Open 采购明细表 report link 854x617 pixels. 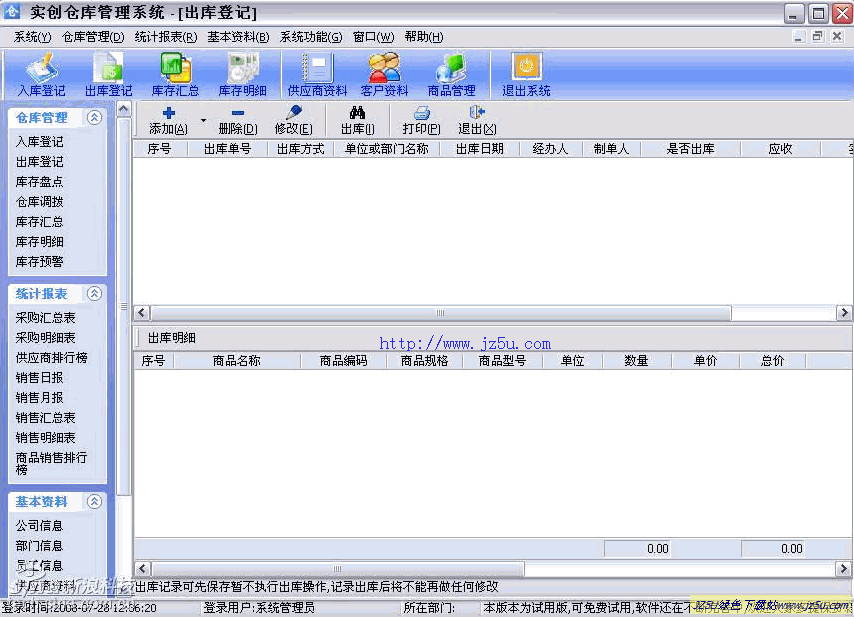pos(45,338)
